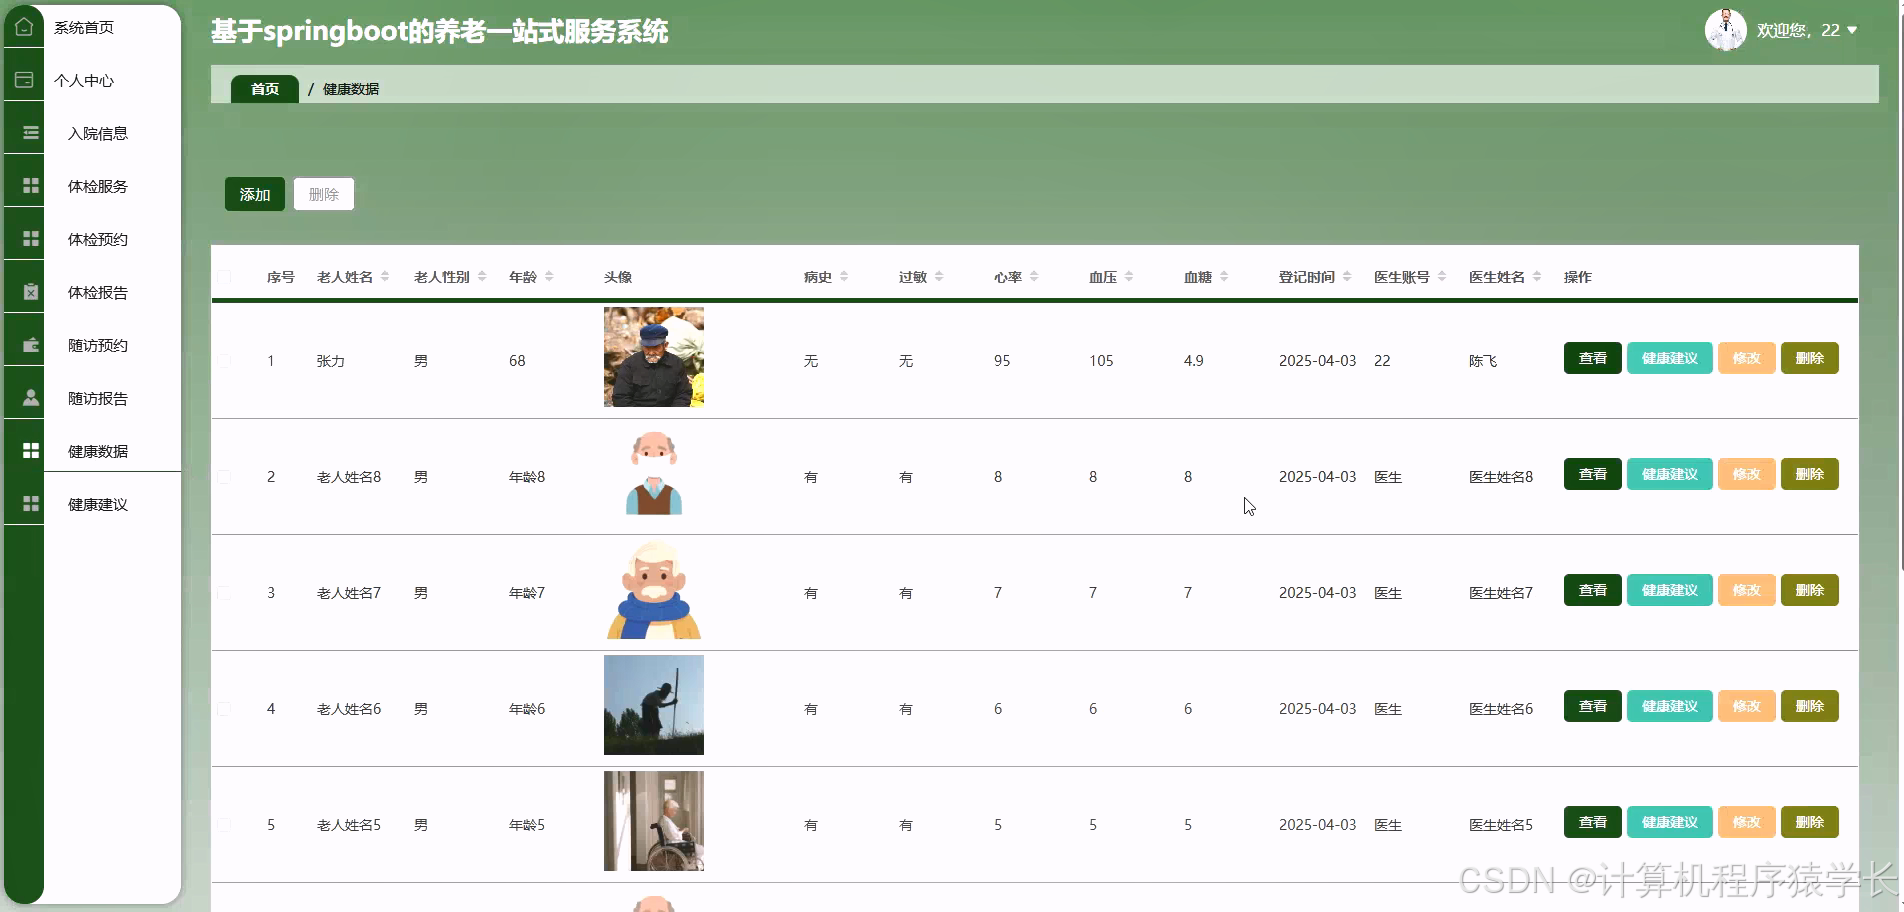Sort by 年龄 column arrows

point(549,277)
